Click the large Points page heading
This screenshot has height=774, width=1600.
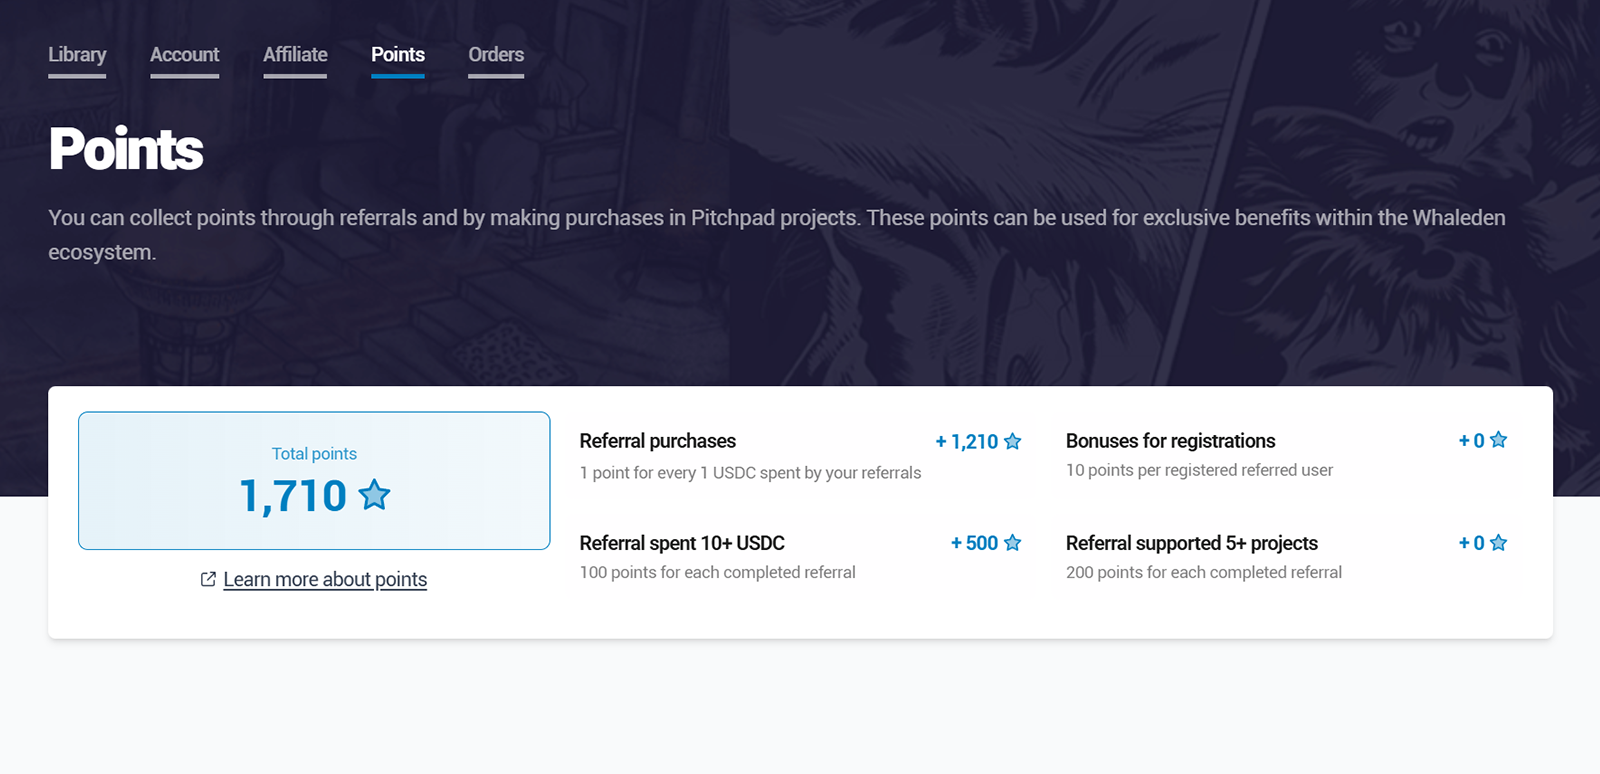tap(126, 150)
